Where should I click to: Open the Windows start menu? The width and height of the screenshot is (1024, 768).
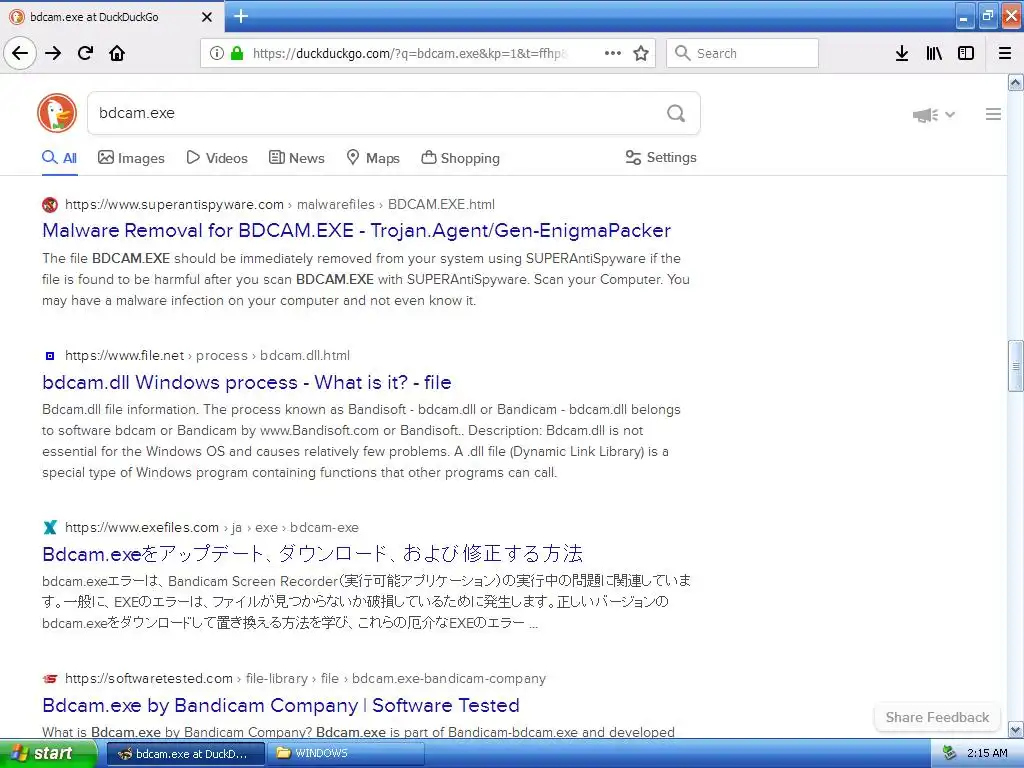tap(48, 753)
